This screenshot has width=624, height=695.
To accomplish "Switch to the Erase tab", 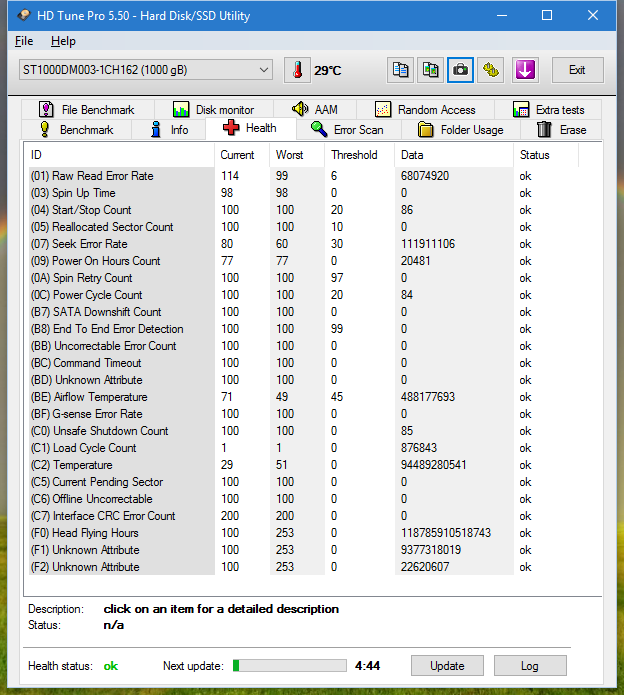I will click(562, 130).
